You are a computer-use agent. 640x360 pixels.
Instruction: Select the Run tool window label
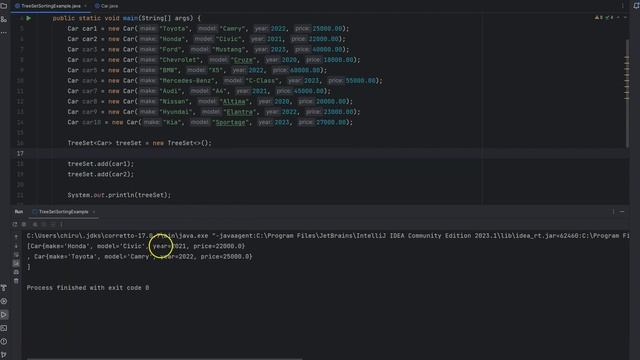[19, 211]
